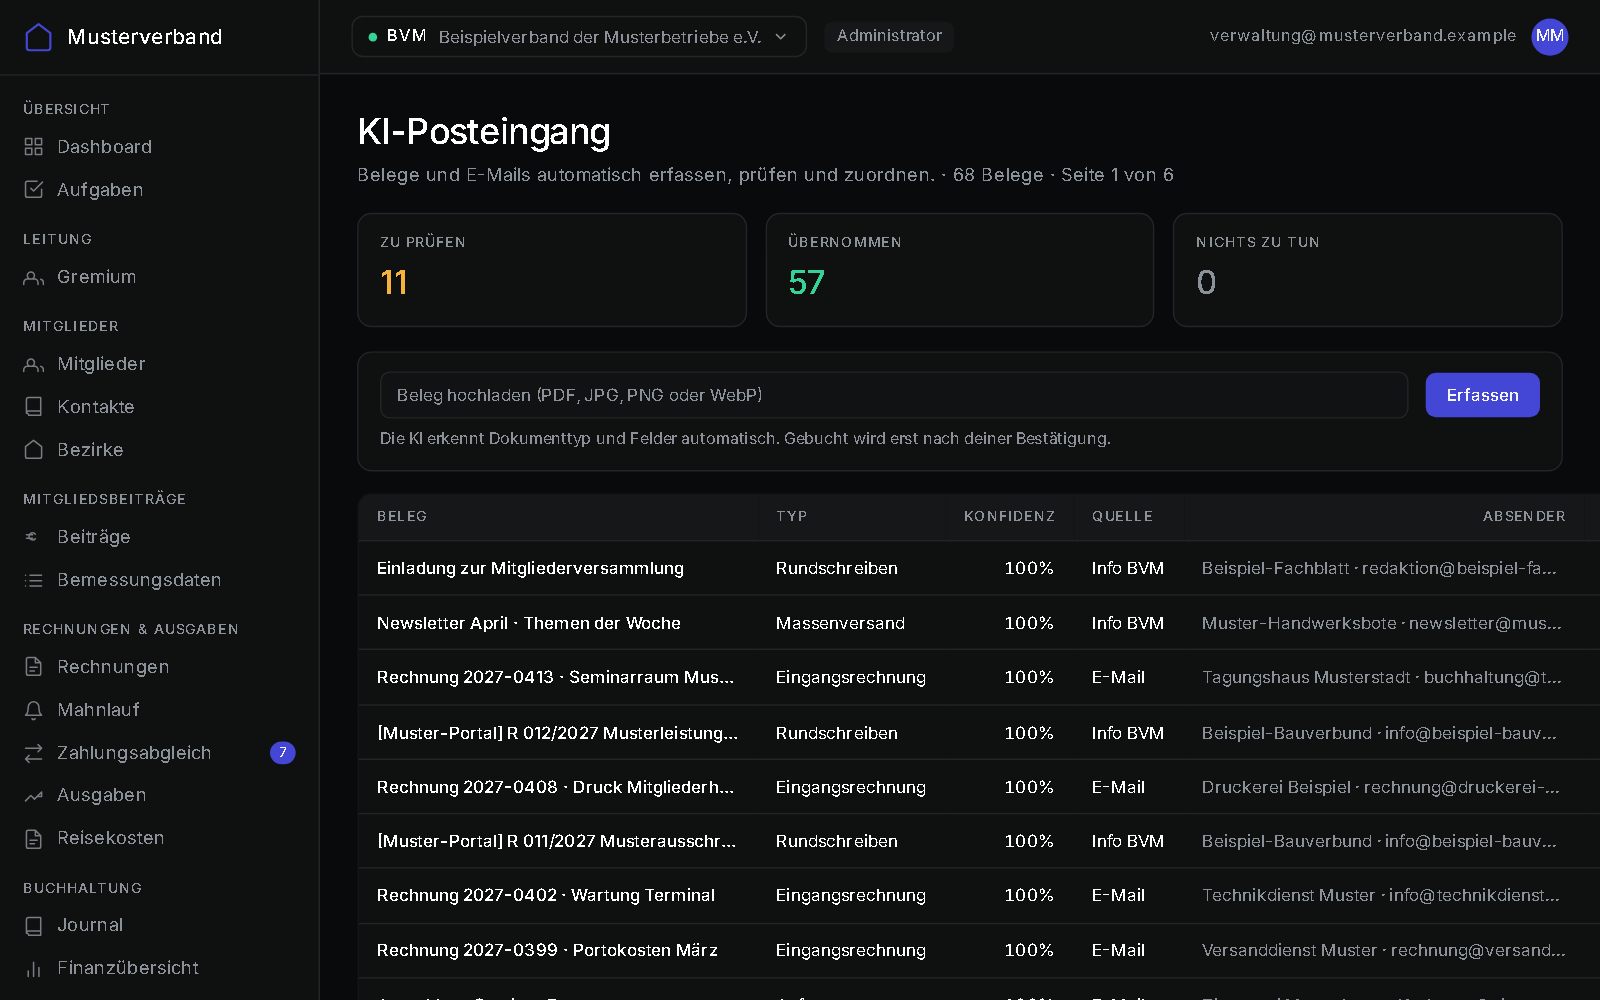Open Rechnung 2027-0402 Wartung Terminal row
Viewport: 1600px width, 1000px height.
tap(979, 895)
